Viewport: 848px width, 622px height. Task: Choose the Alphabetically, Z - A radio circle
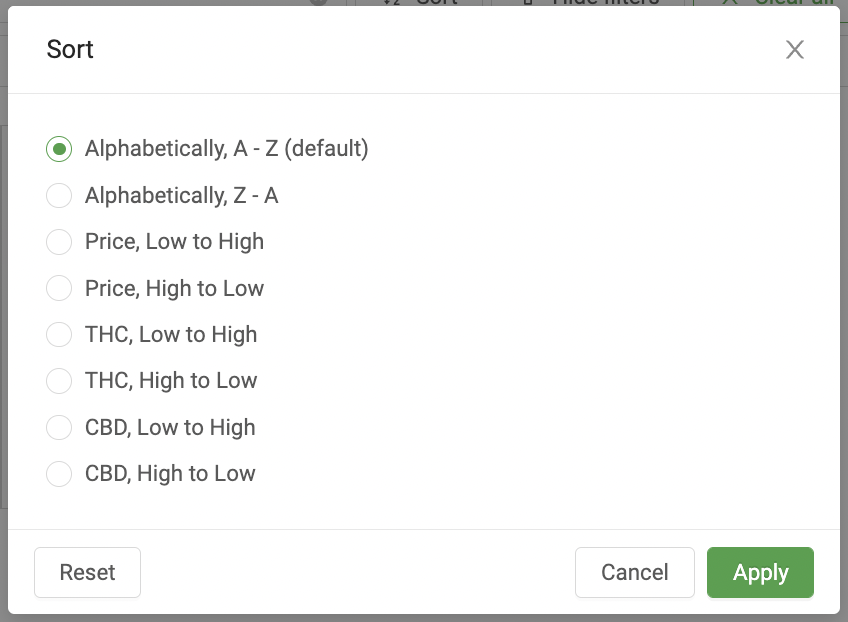pos(59,196)
